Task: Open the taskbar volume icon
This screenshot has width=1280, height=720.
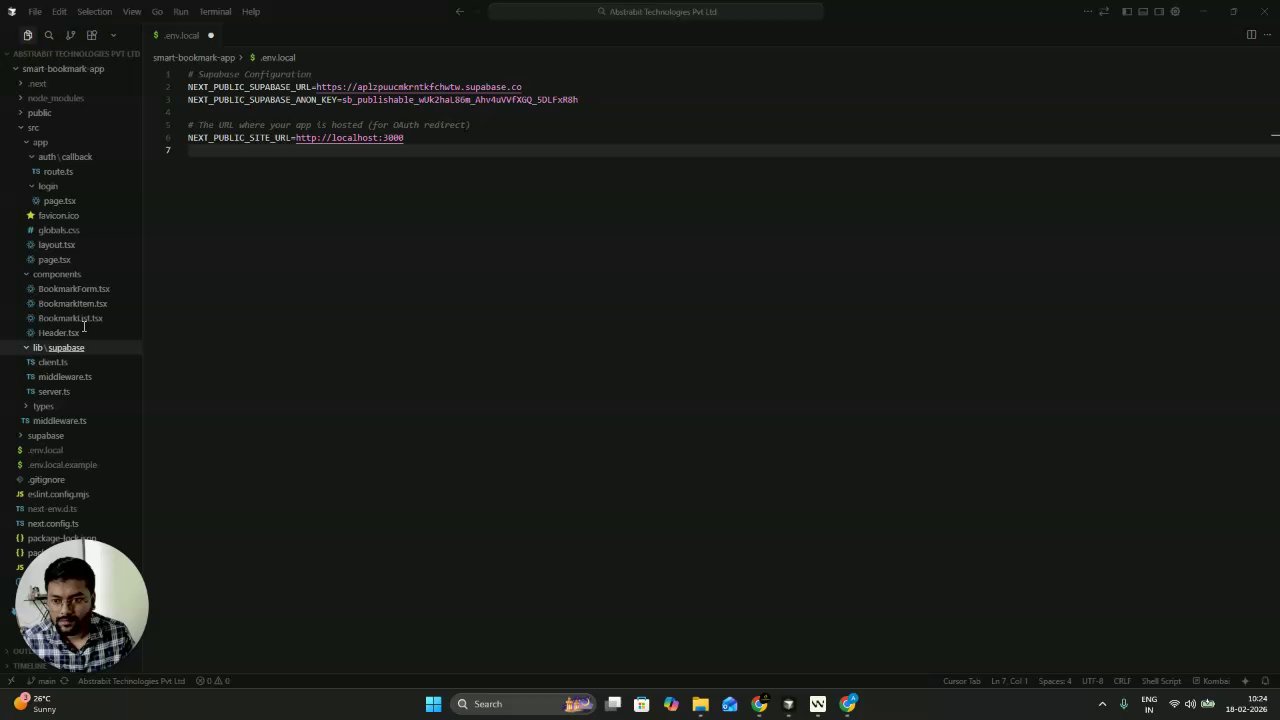Action: coord(1190,704)
